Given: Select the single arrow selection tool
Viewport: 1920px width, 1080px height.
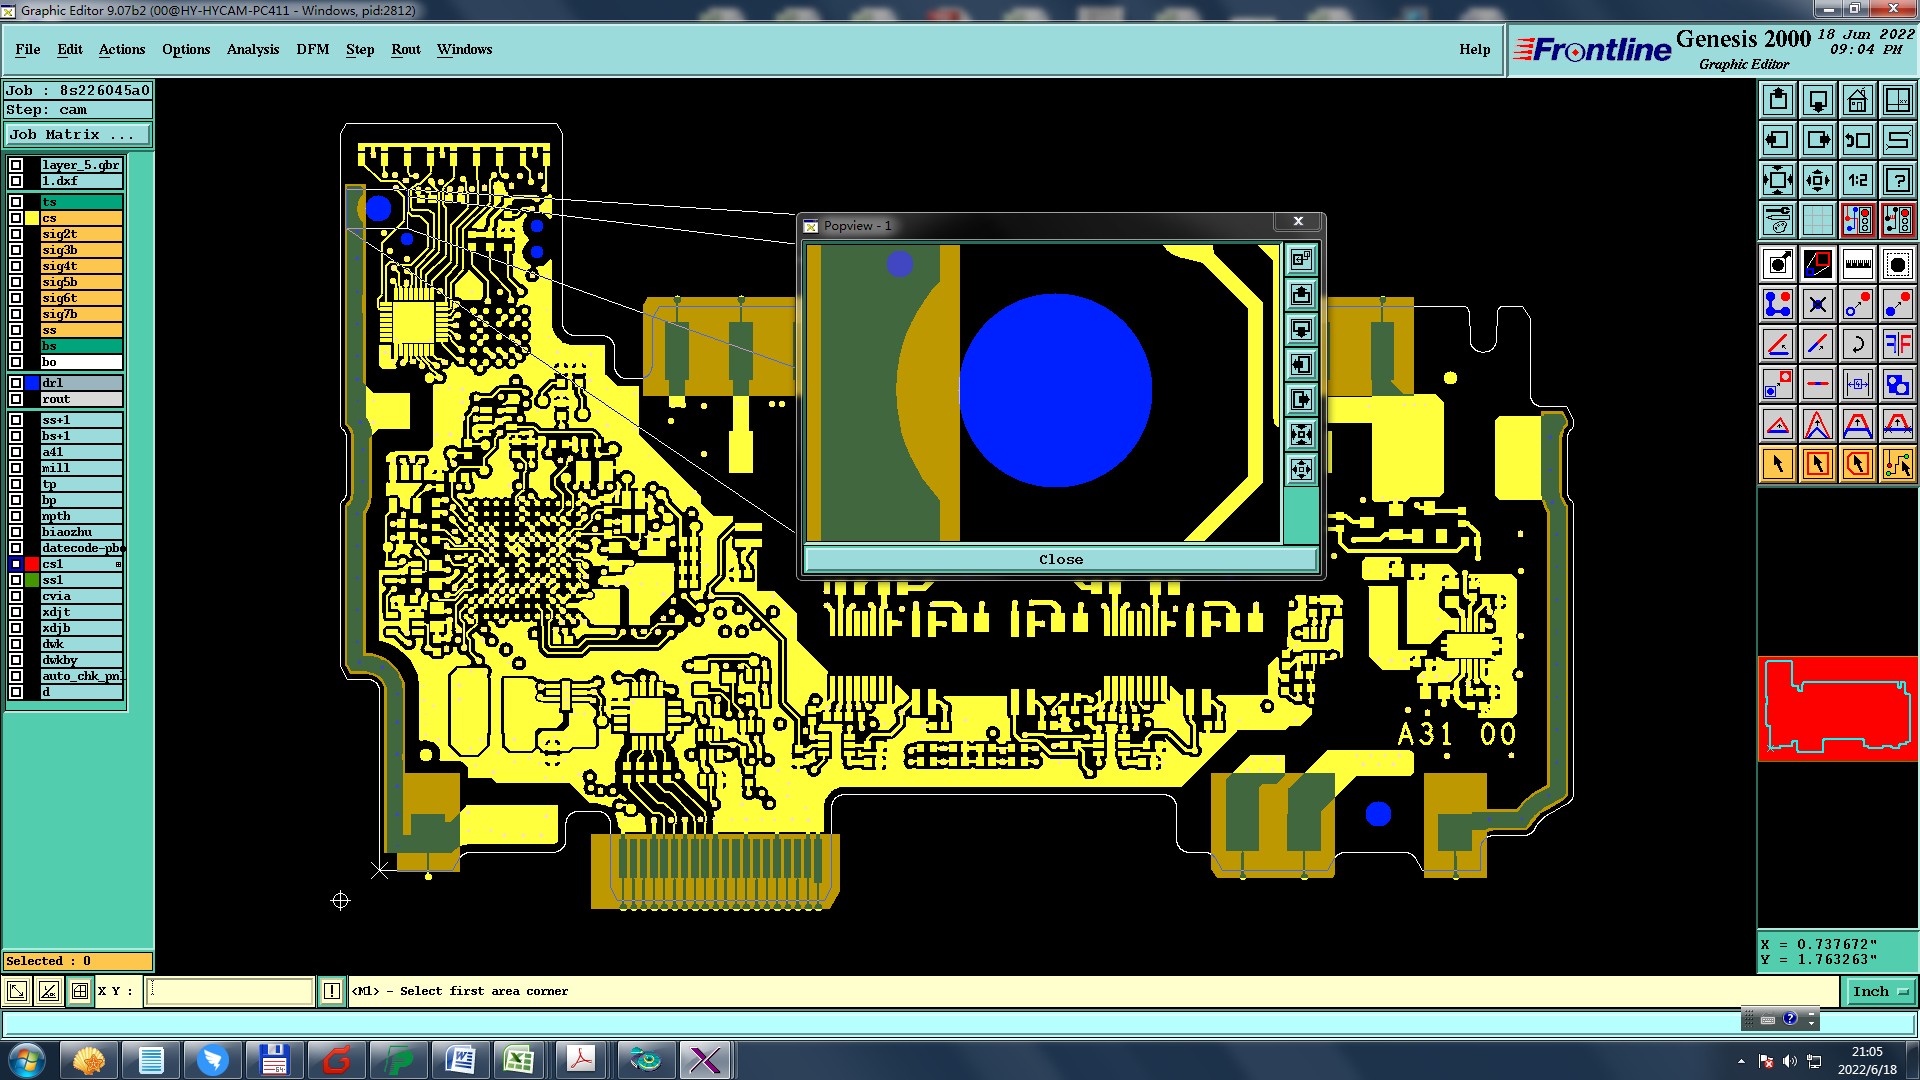Looking at the screenshot, I should (x=1778, y=463).
